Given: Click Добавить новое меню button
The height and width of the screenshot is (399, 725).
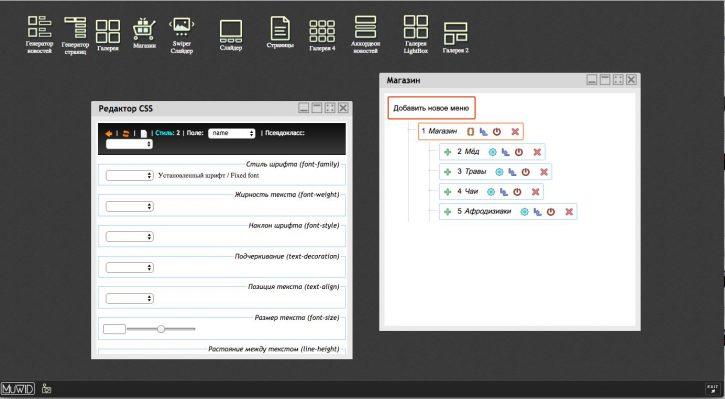Looking at the screenshot, I should pos(431,108).
